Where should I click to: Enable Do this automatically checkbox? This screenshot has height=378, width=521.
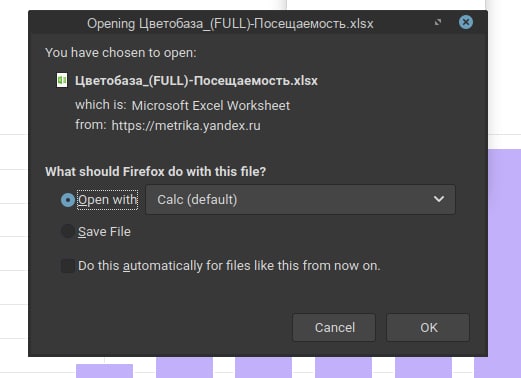tap(68, 266)
